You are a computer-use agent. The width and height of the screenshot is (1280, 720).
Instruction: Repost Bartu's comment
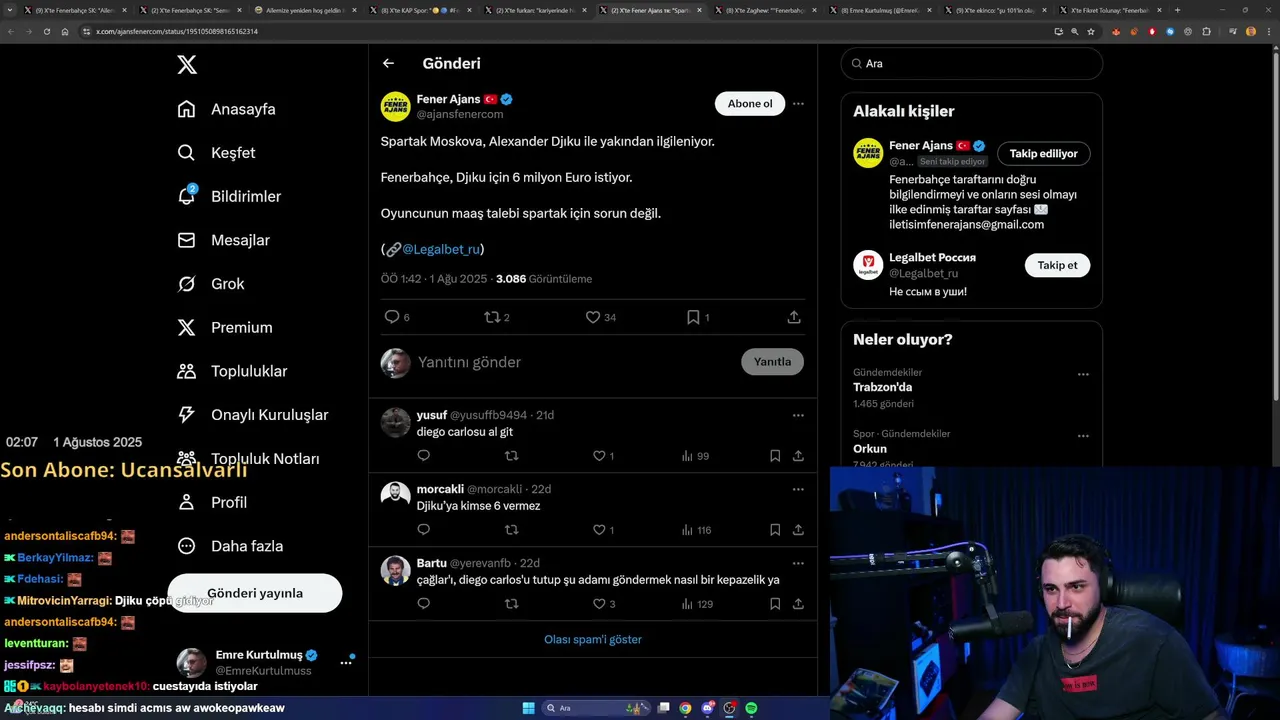(x=512, y=604)
